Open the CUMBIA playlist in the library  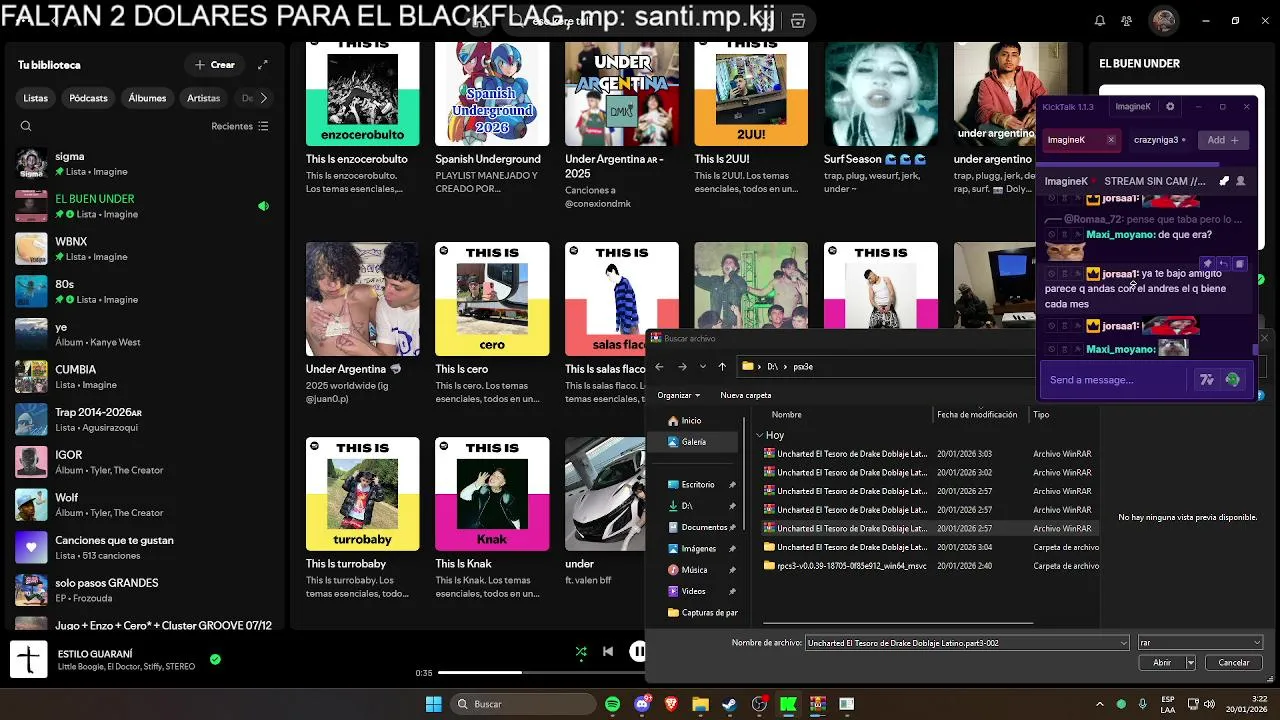tap(142, 377)
